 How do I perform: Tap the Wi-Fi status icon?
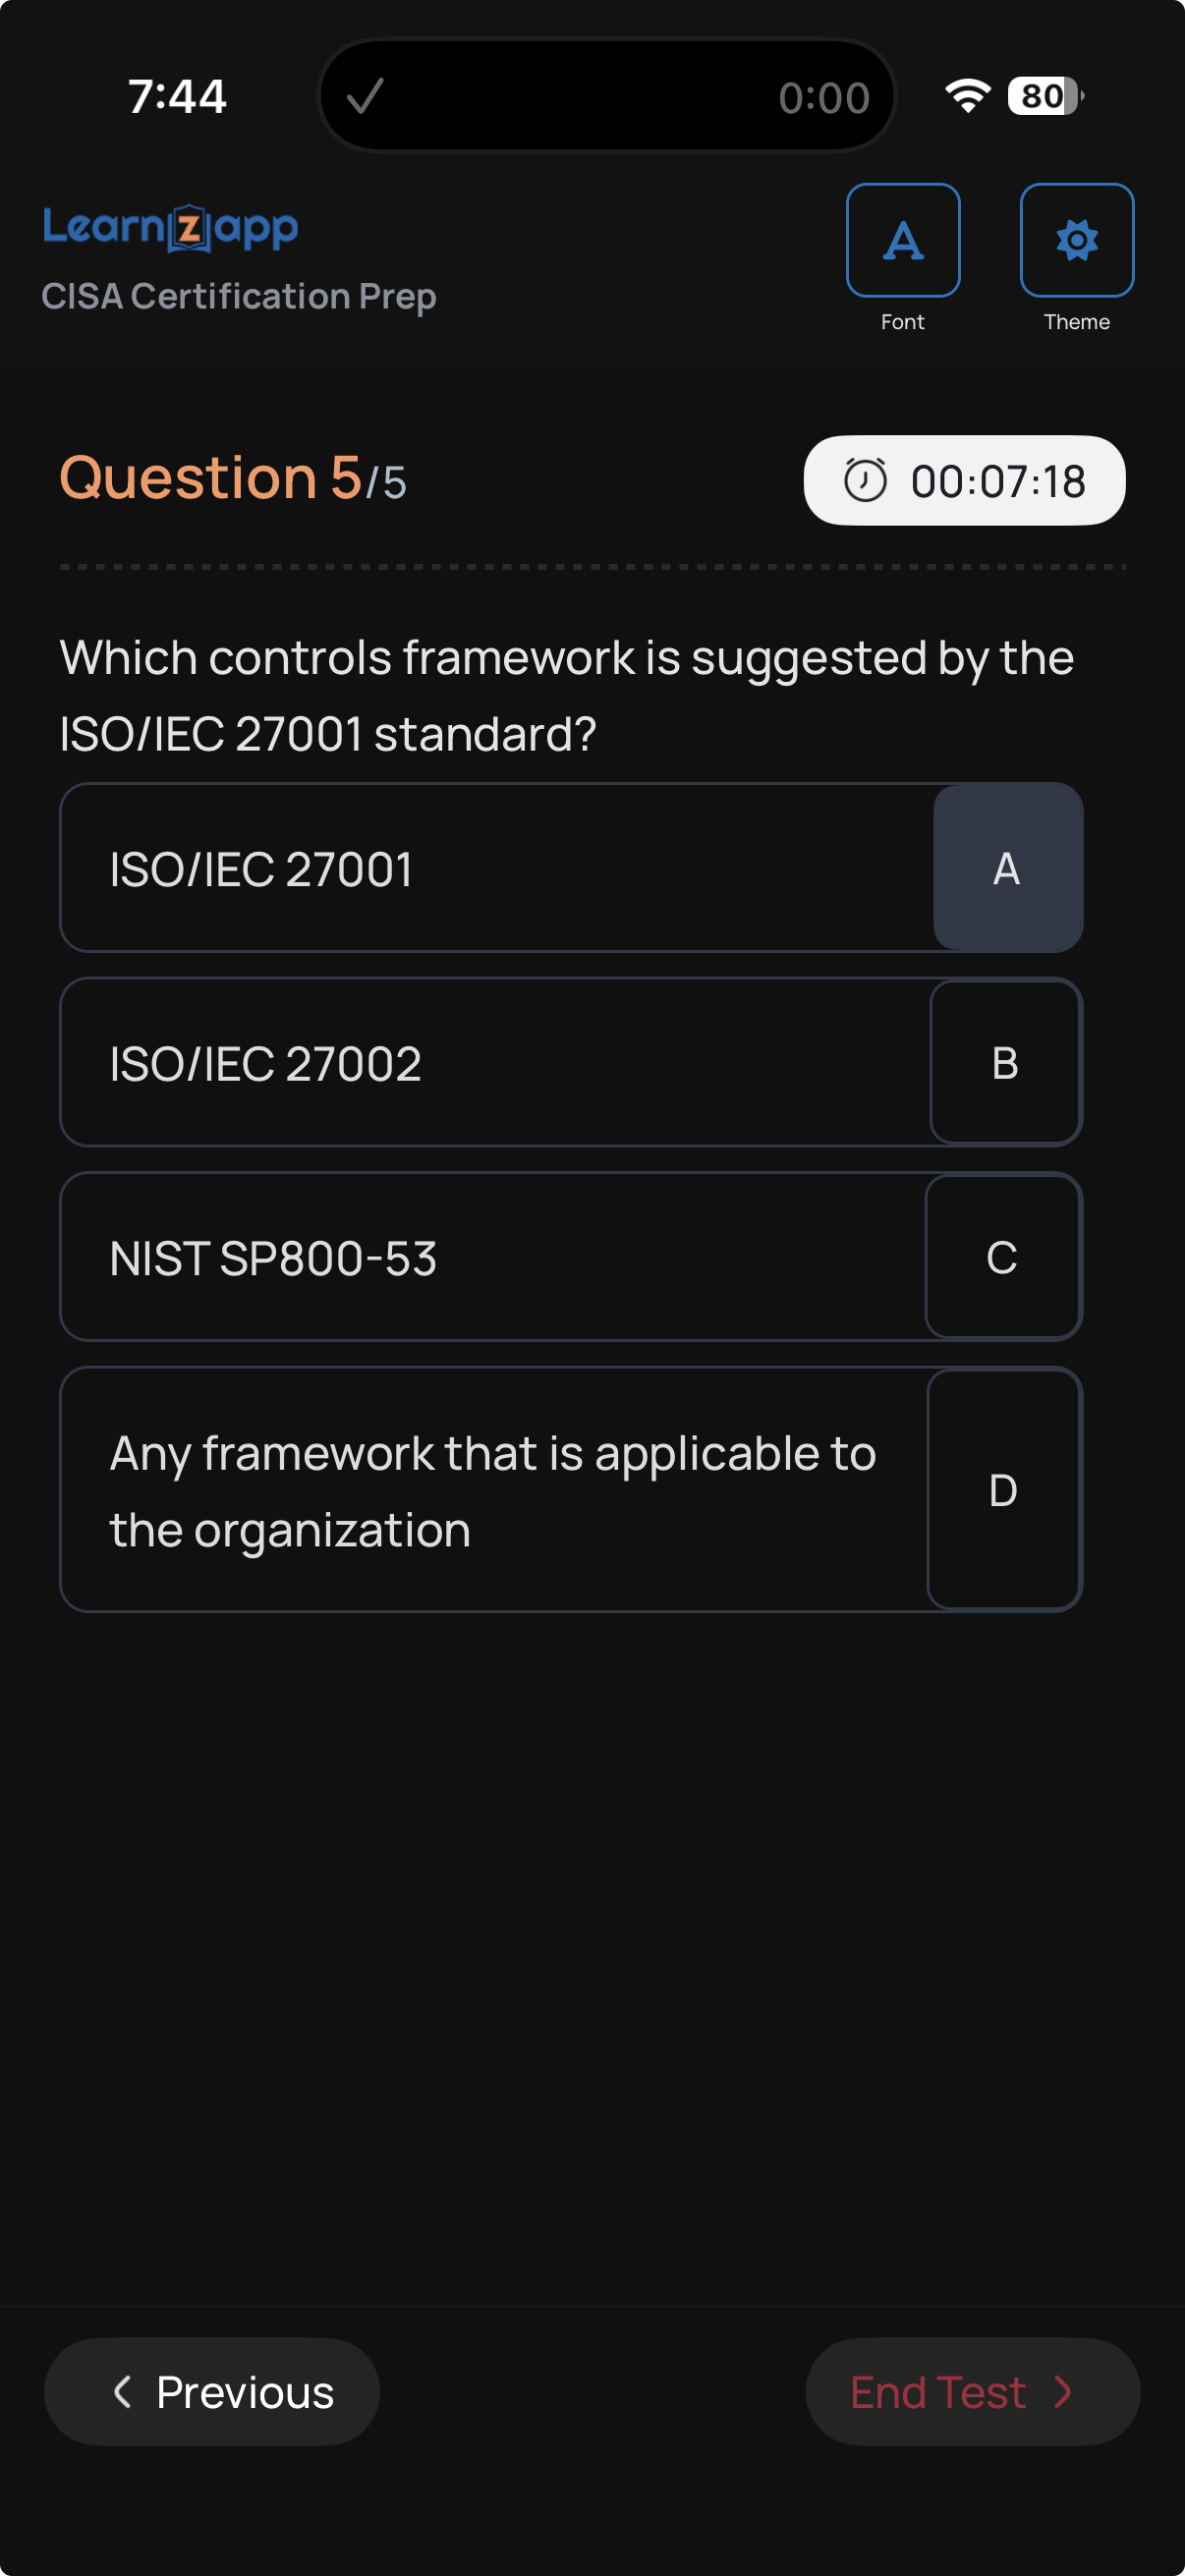967,96
